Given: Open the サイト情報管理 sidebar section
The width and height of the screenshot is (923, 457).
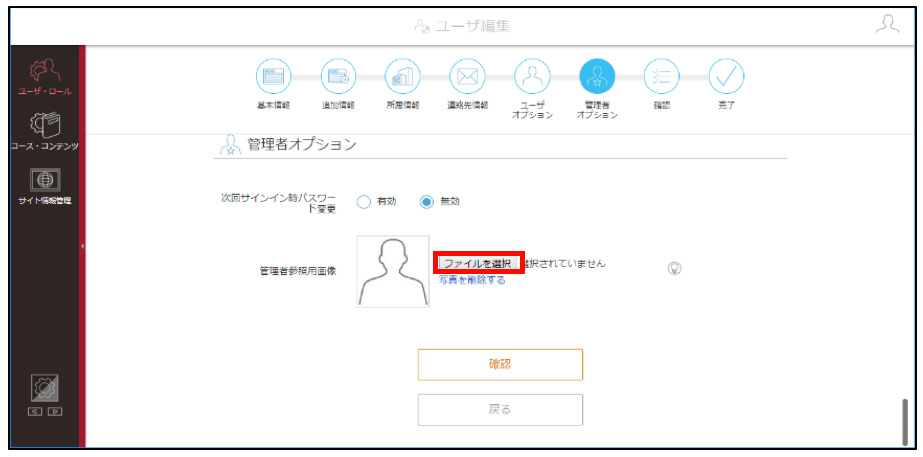Looking at the screenshot, I should coord(45,187).
